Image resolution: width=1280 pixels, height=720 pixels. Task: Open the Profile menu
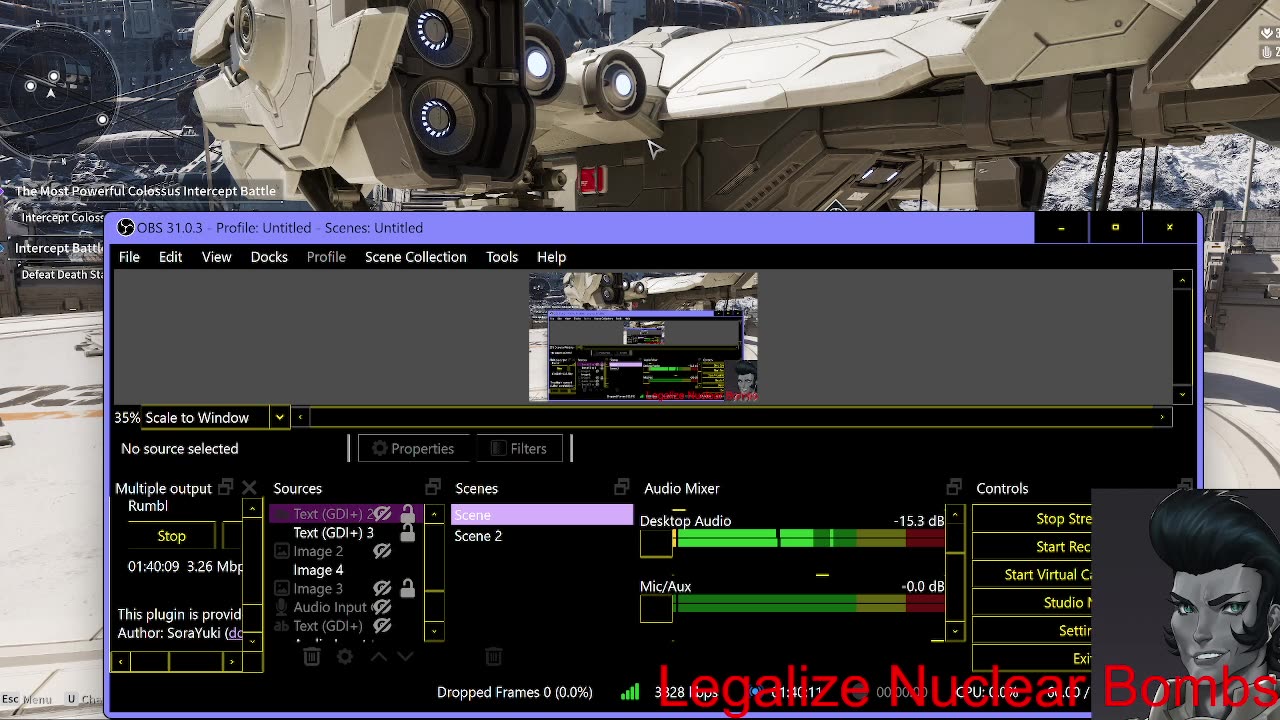tap(326, 257)
